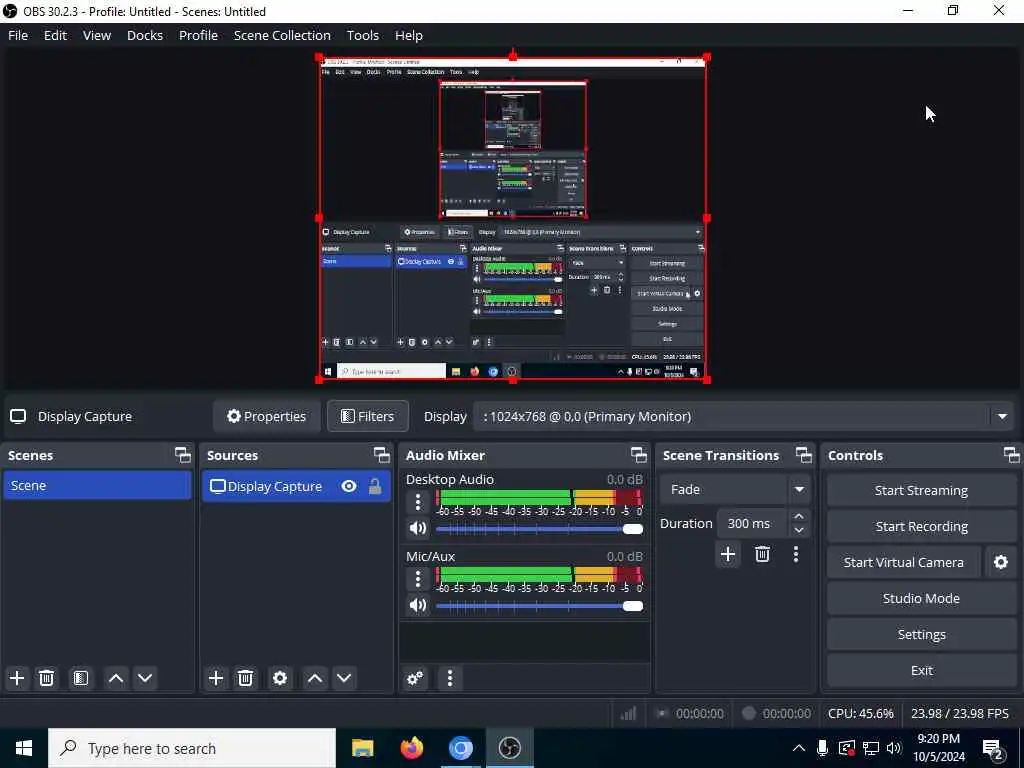
Task: Open the View menu
Action: (x=97, y=35)
